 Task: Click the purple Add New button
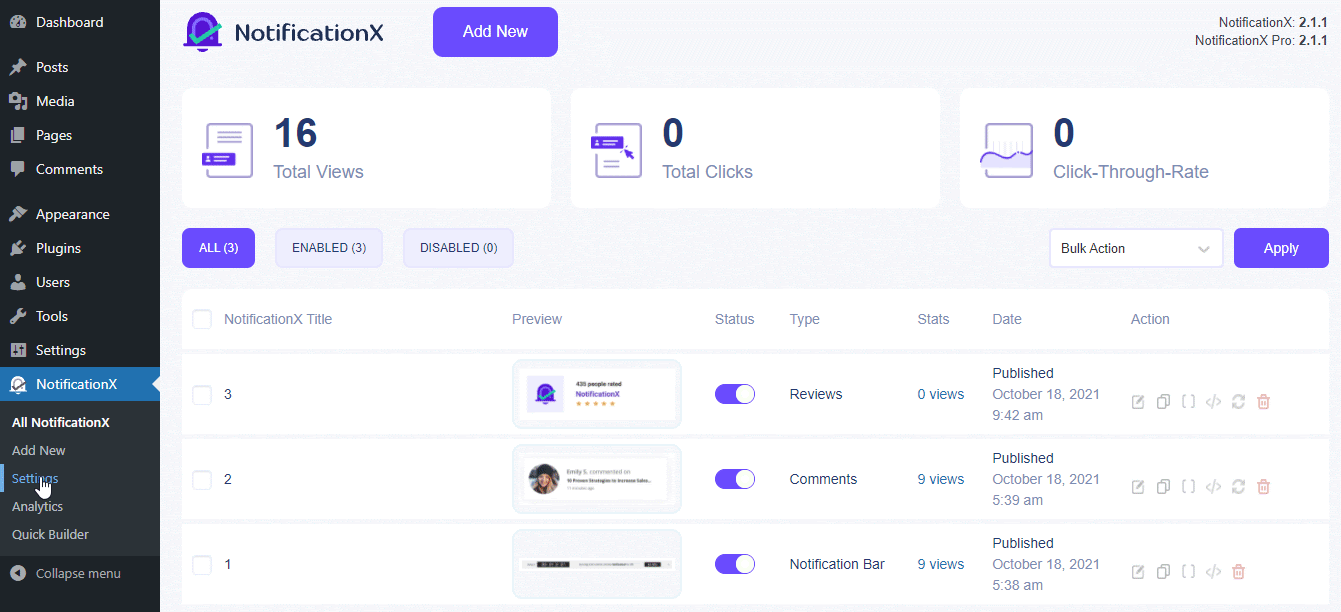point(495,32)
